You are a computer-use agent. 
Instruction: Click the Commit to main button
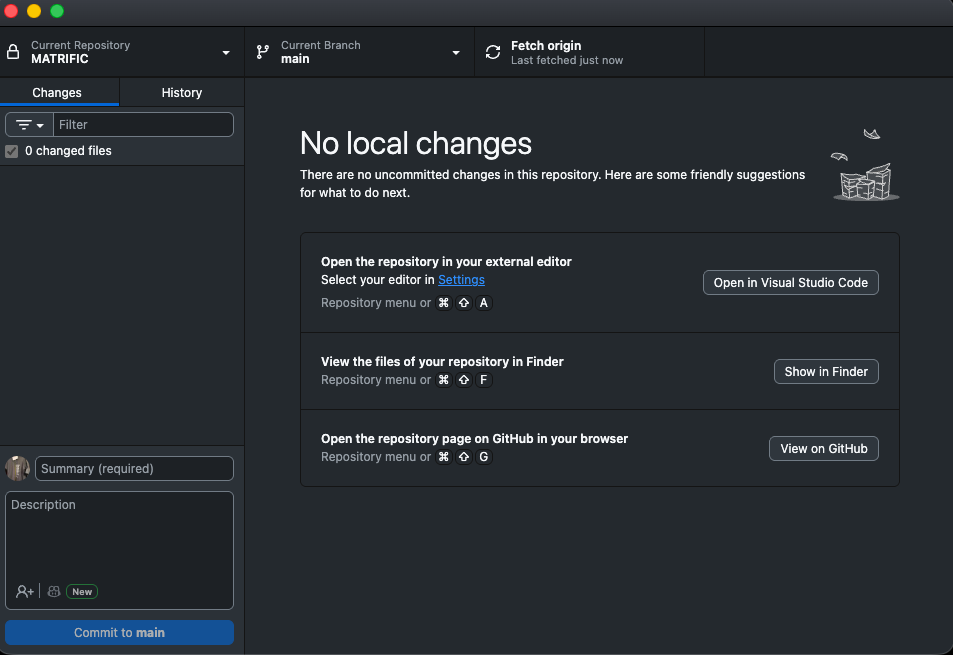(x=119, y=632)
